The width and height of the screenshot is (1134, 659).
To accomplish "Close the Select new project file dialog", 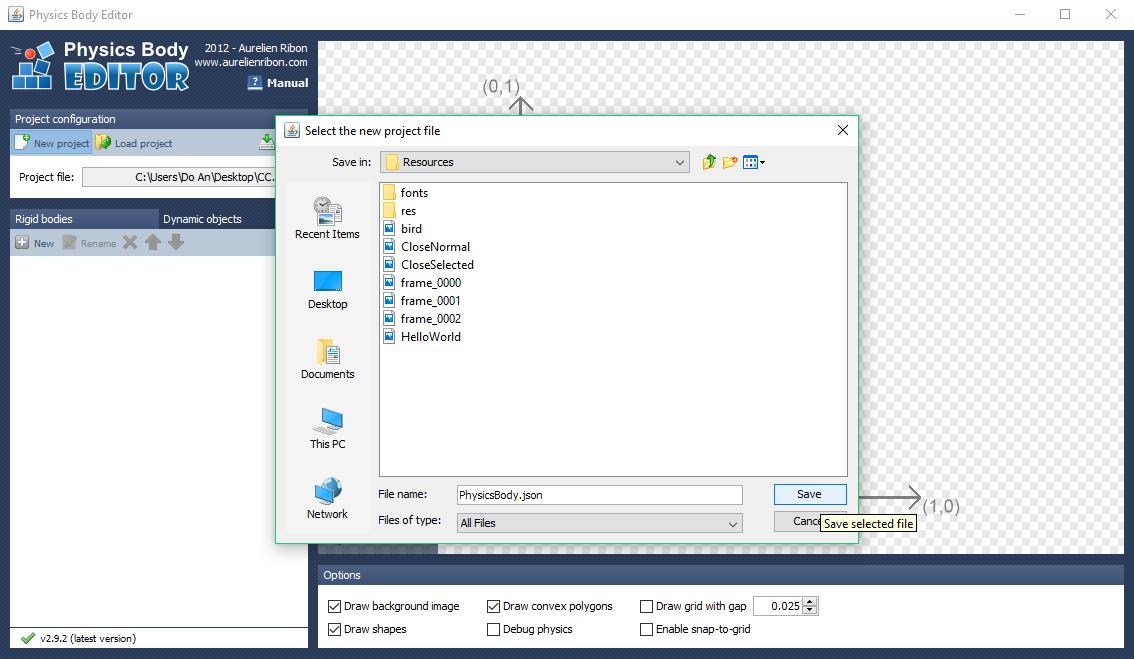I will pos(843,130).
